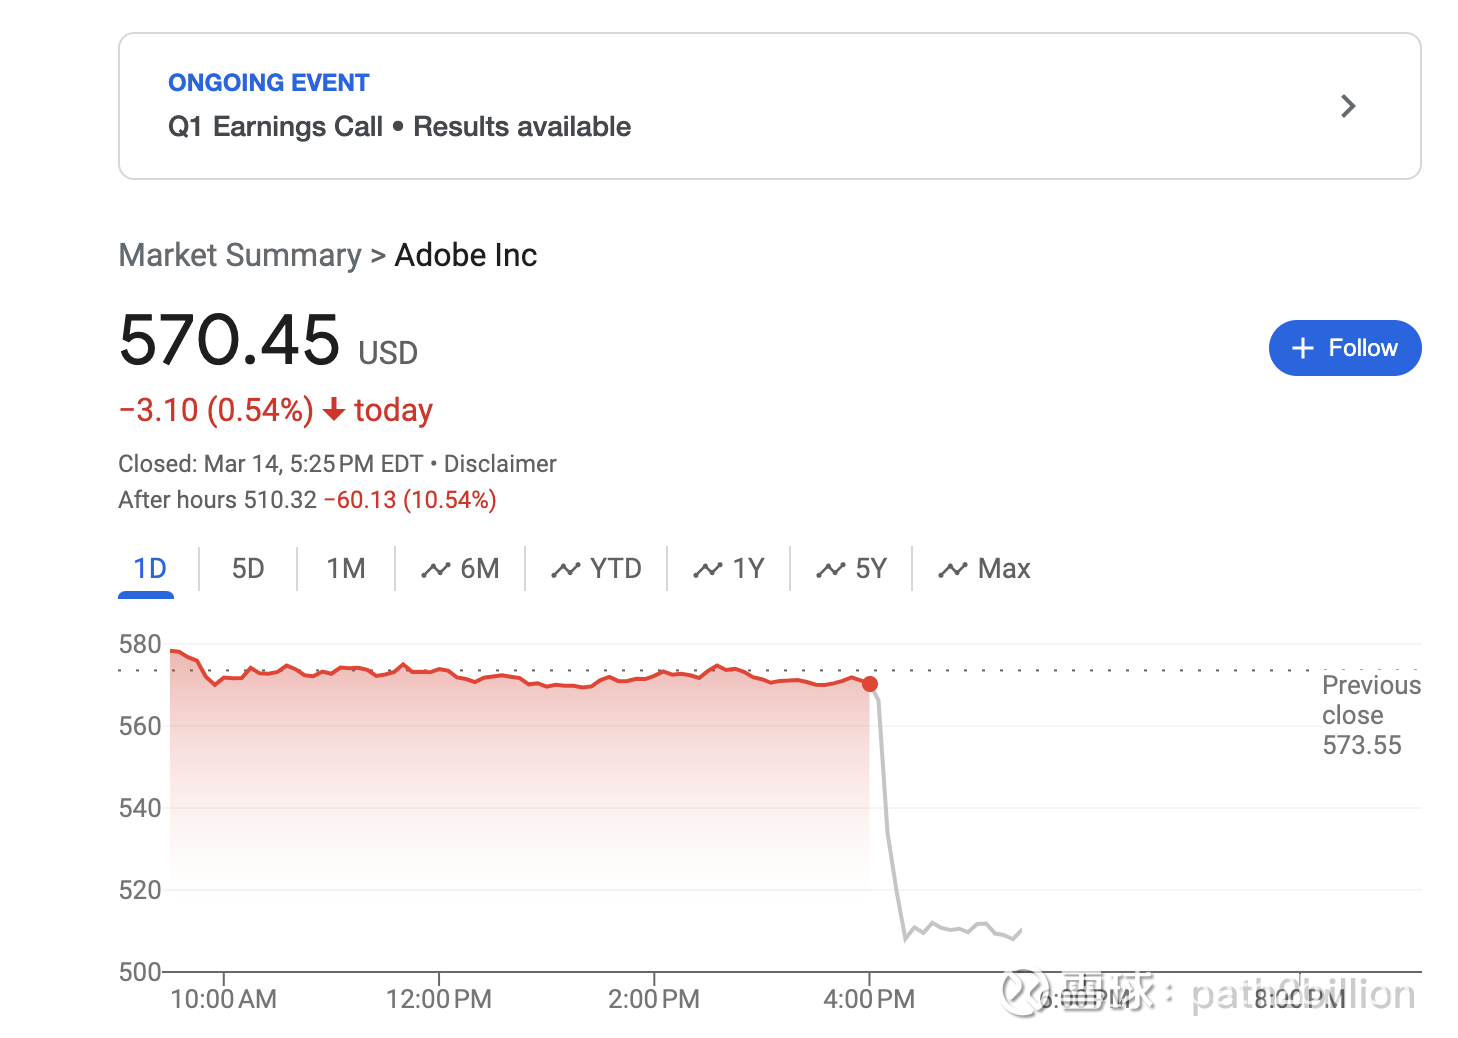This screenshot has width=1458, height=1038.
Task: Select the 6M sparkline chart icon
Action: pyautogui.click(x=436, y=568)
